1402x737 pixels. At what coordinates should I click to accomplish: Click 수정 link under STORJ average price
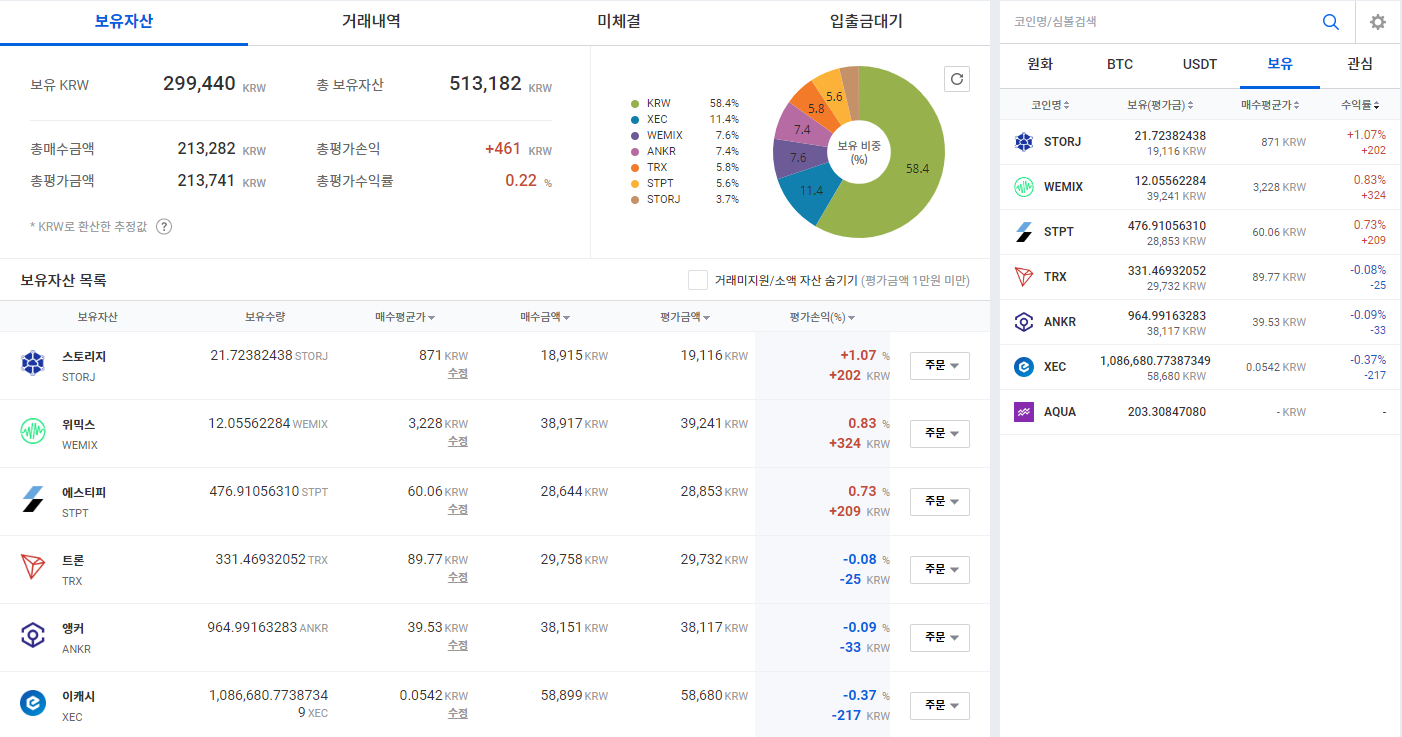pos(457,373)
